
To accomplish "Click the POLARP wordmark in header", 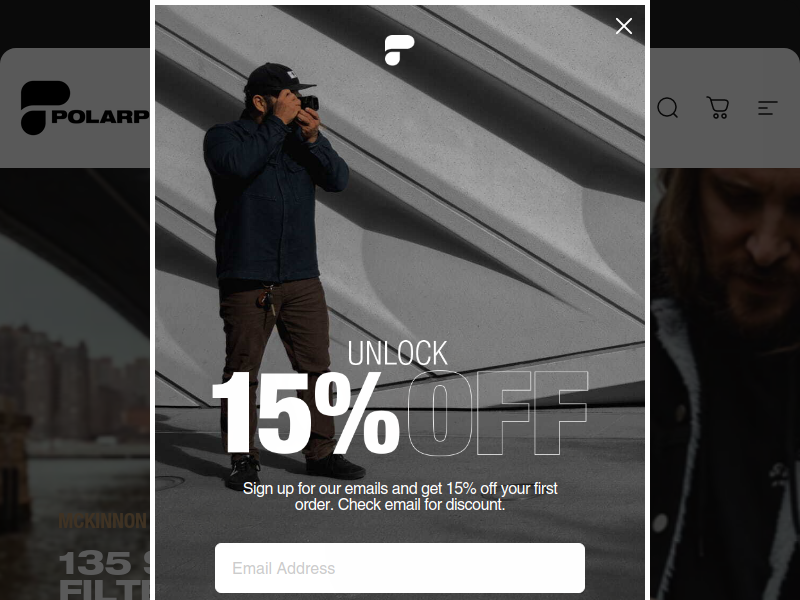I will 100,117.
